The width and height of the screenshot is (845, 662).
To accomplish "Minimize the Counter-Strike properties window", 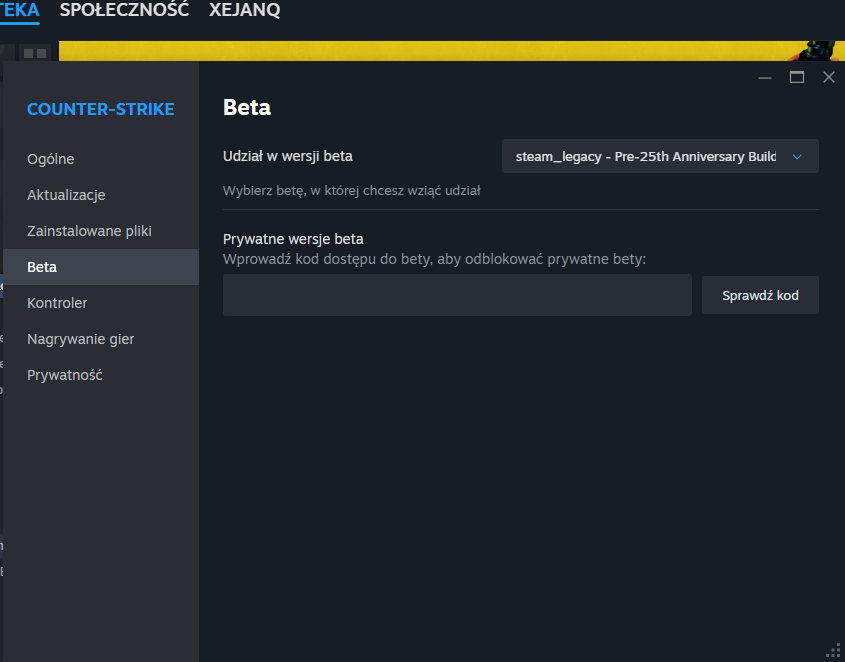I will 765,78.
